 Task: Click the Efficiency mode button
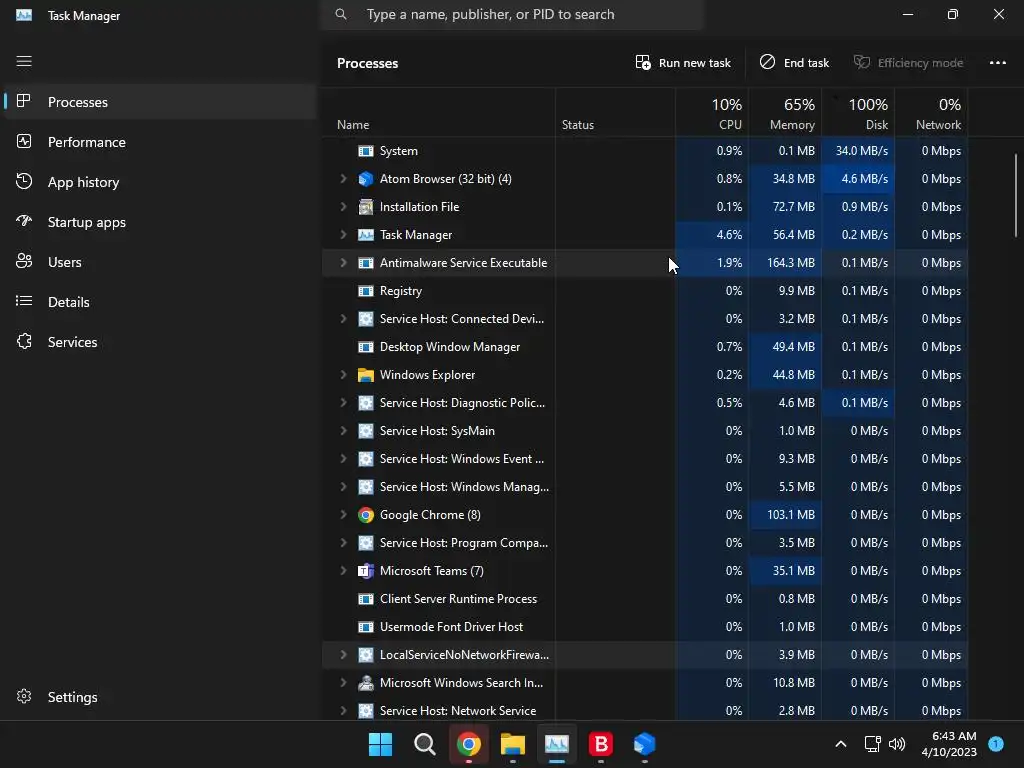[x=908, y=63]
